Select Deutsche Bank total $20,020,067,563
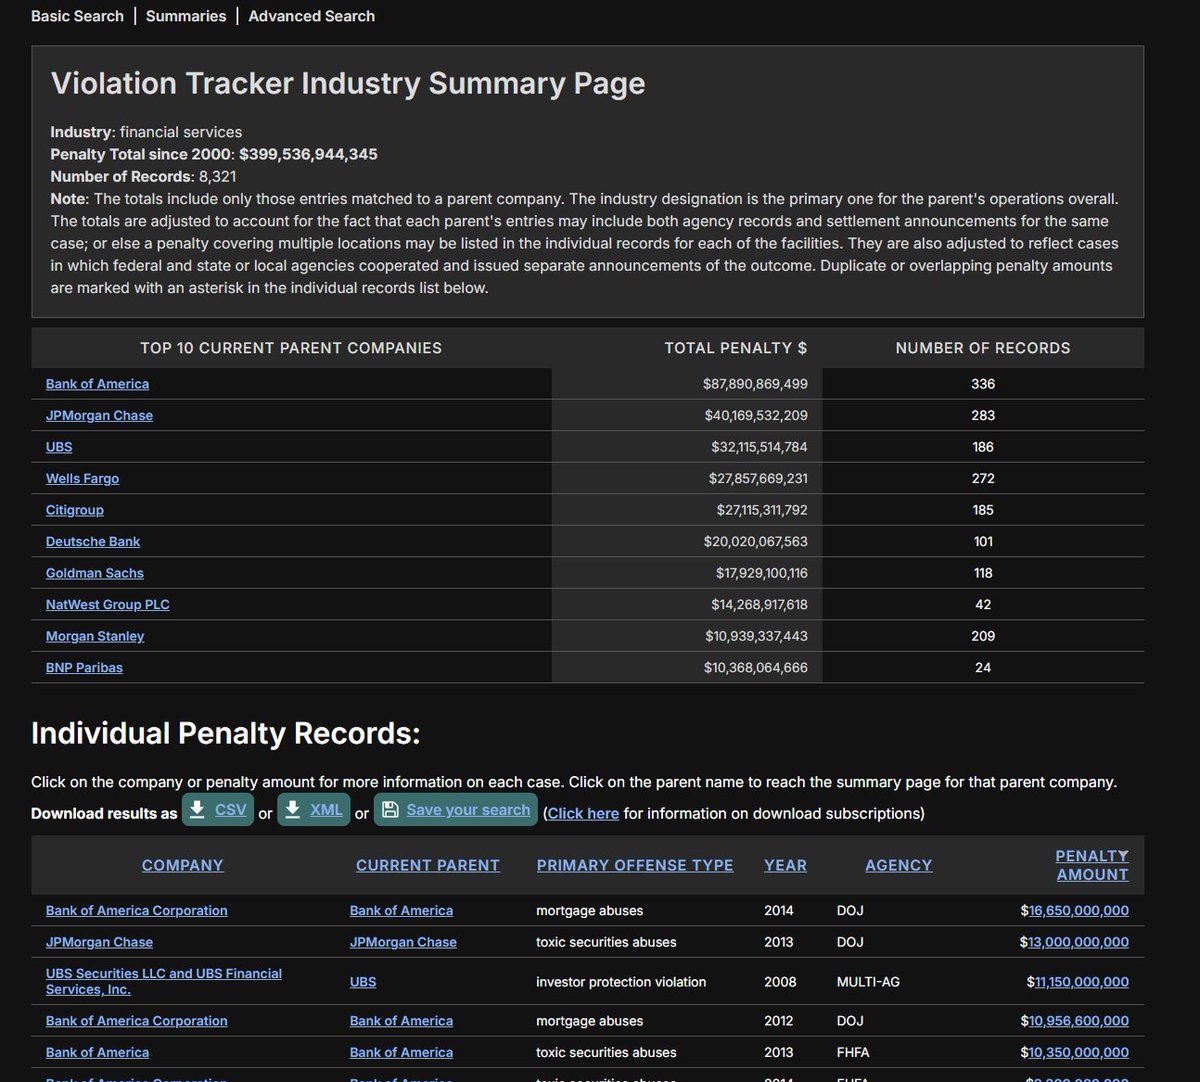1200x1082 pixels. coord(755,541)
